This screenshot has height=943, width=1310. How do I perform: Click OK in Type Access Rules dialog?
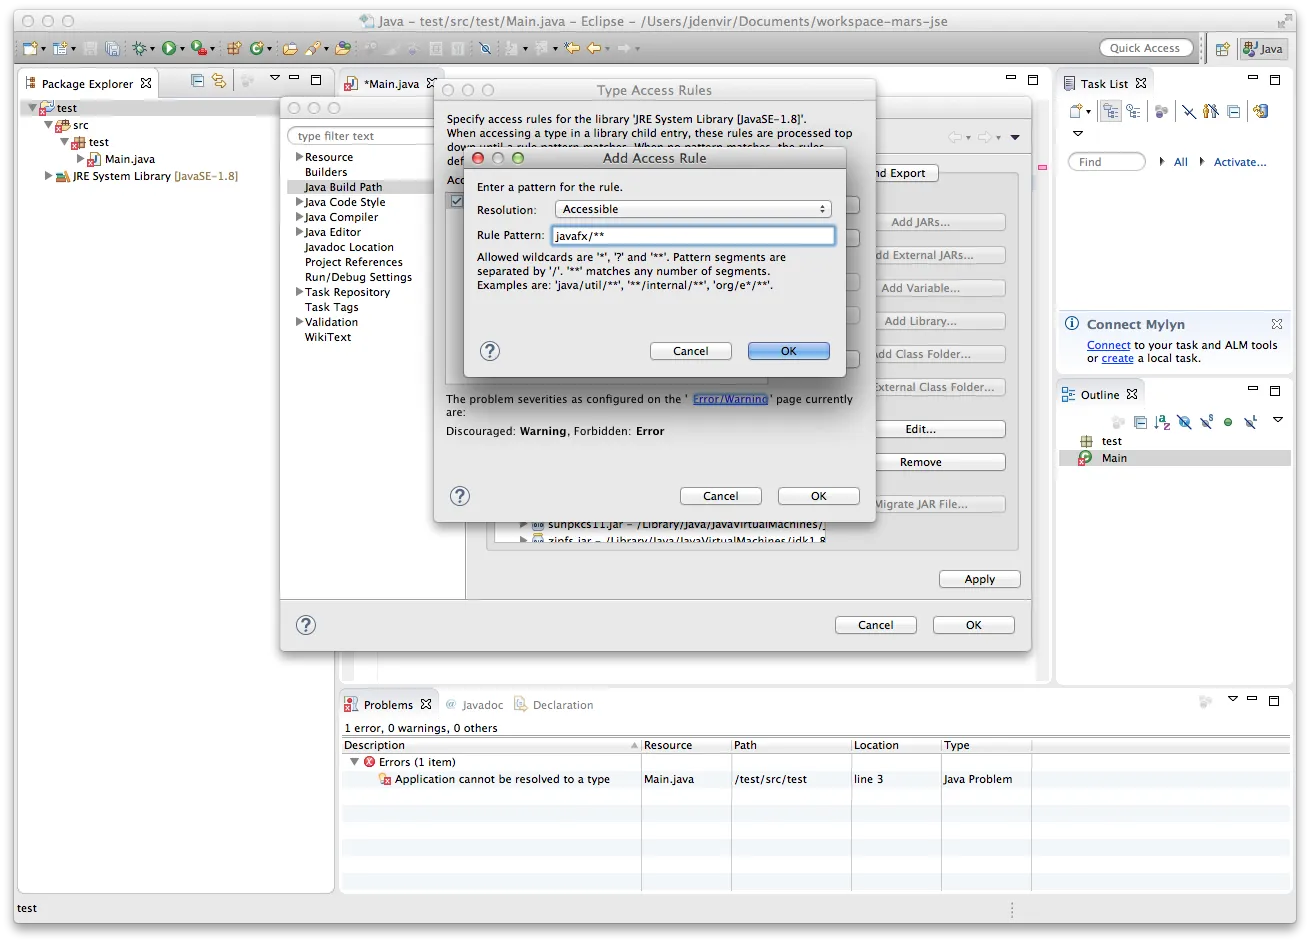pyautogui.click(x=819, y=496)
